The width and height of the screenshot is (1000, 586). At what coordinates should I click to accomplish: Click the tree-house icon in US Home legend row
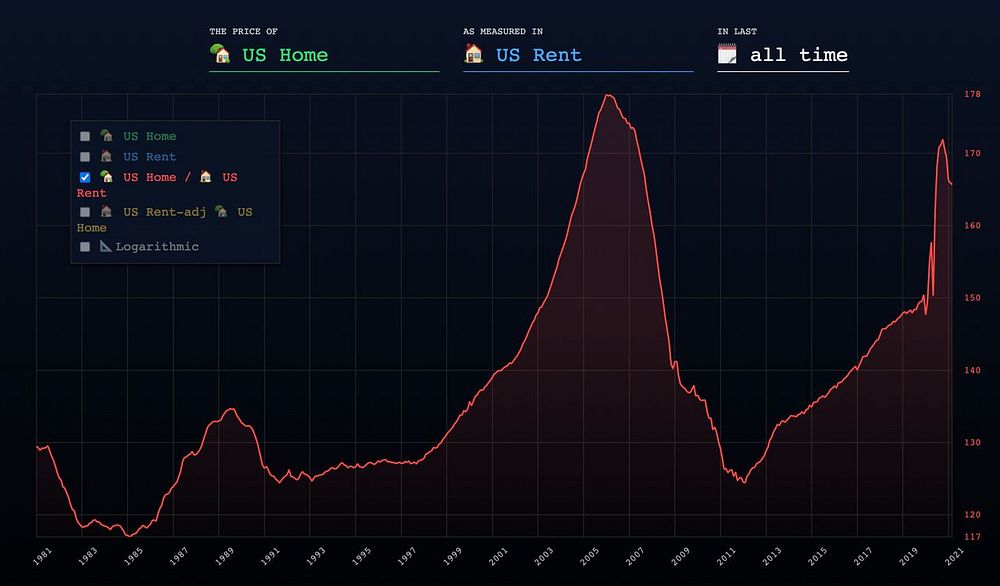coord(107,136)
